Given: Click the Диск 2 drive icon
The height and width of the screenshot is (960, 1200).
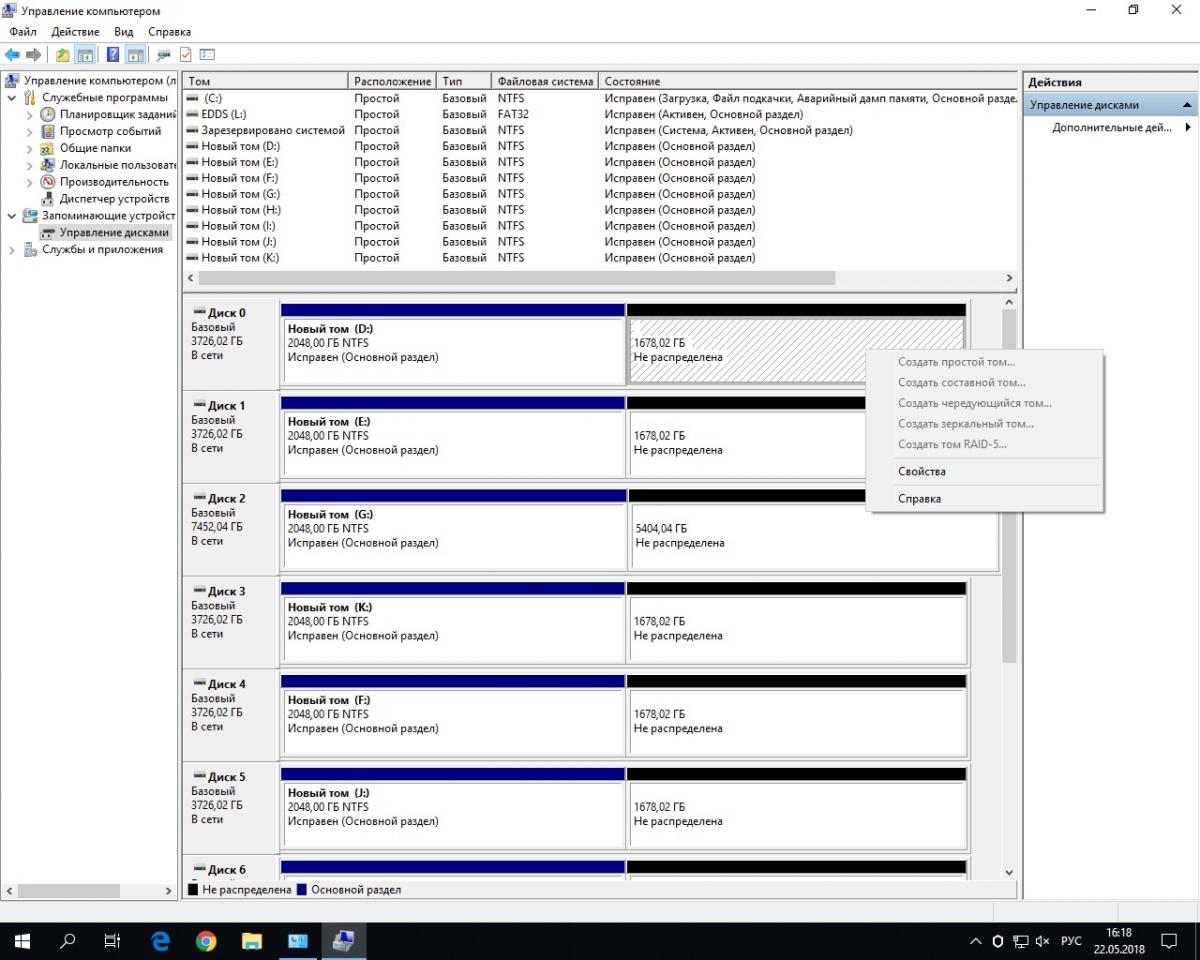Looking at the screenshot, I should 199,498.
